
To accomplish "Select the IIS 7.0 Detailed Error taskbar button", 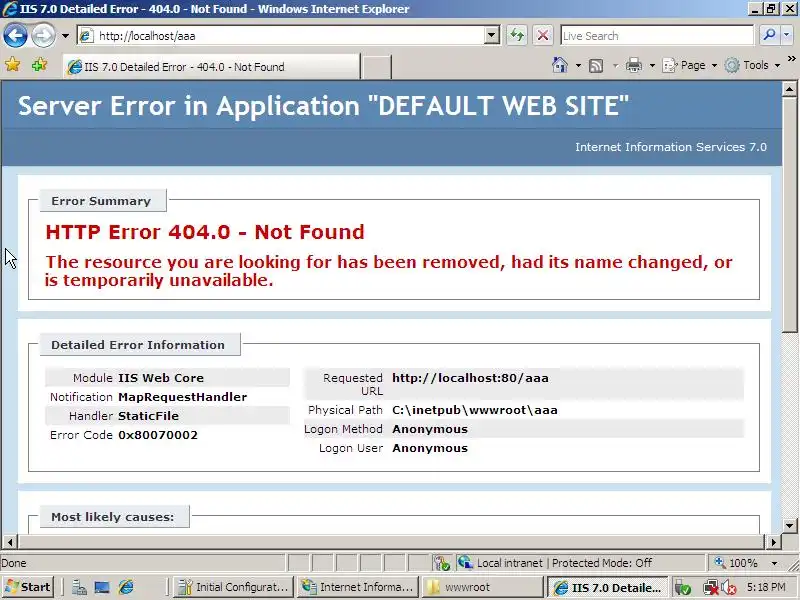I will [x=608, y=587].
